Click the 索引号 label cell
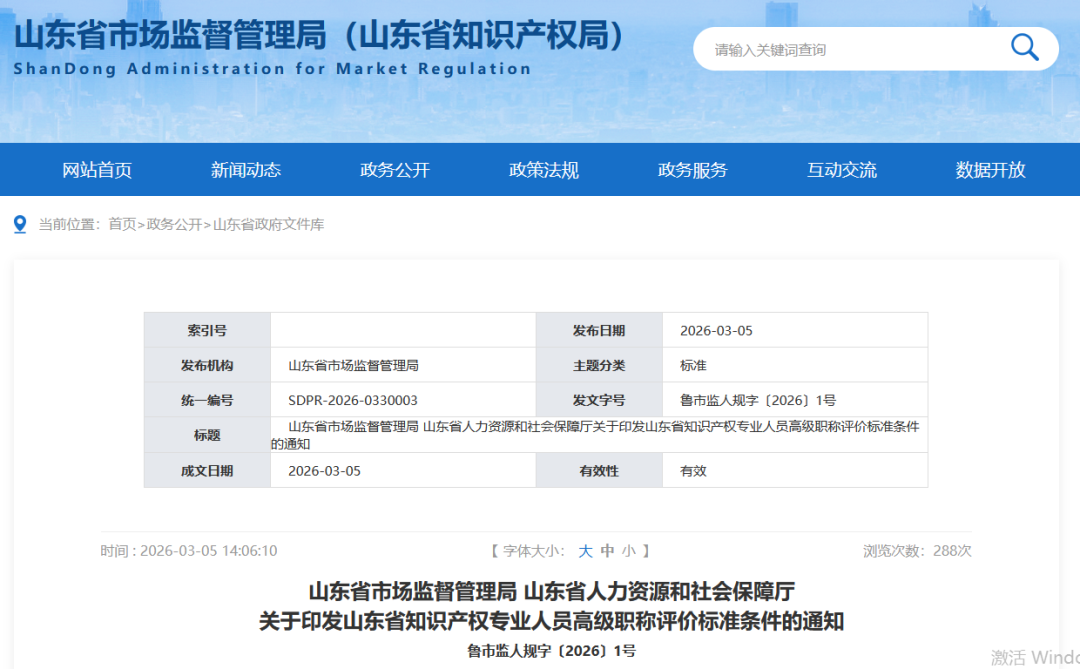The height and width of the screenshot is (669, 1080). [x=207, y=331]
